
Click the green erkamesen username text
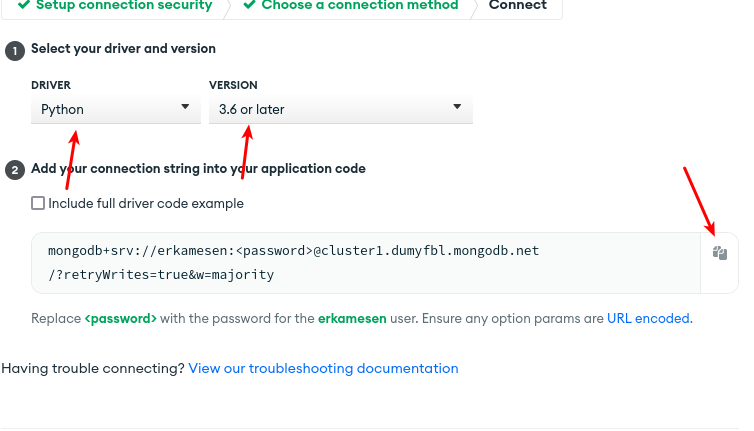(x=352, y=318)
